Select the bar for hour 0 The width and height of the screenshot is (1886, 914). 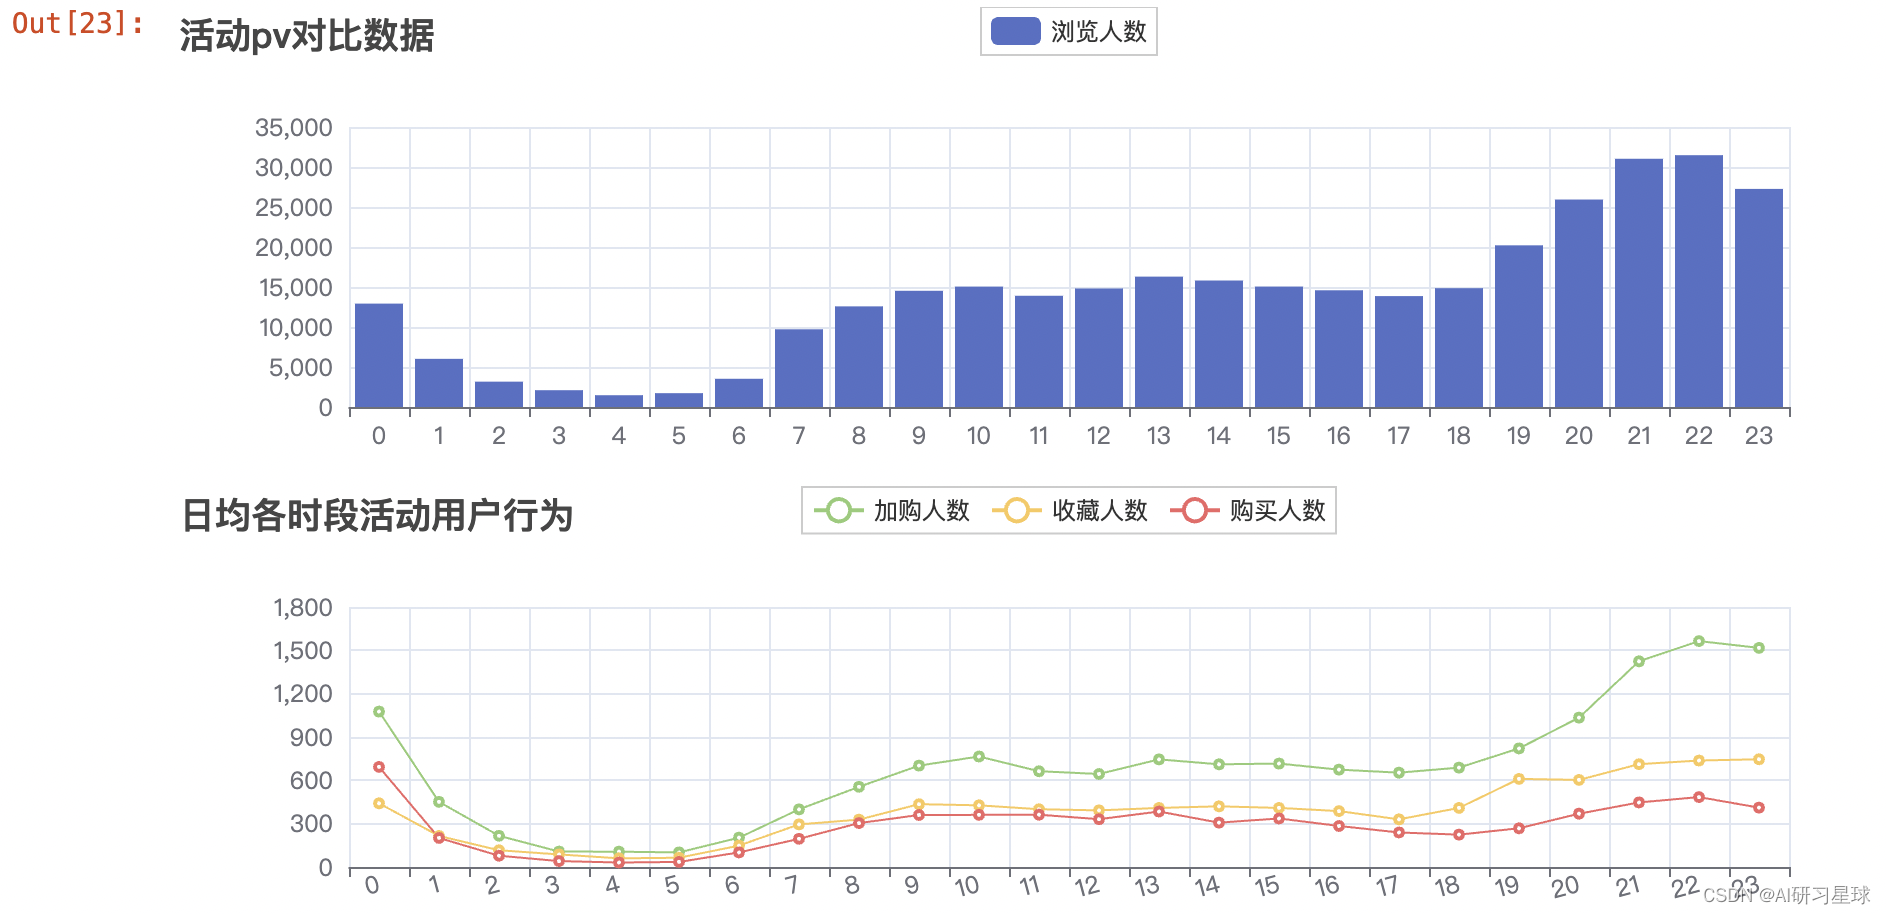pyautogui.click(x=379, y=356)
